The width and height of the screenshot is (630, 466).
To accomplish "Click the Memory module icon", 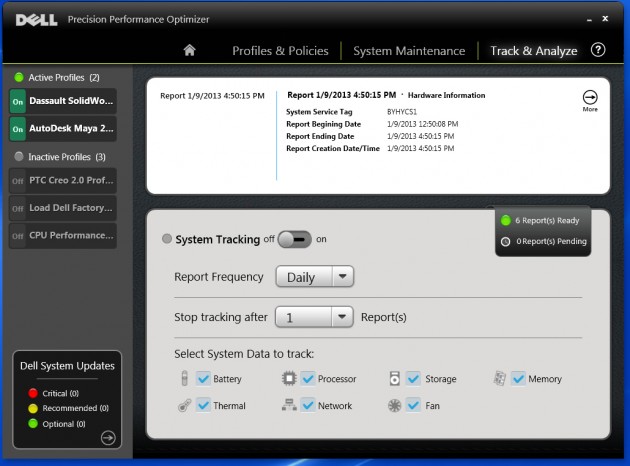I will click(x=499, y=378).
